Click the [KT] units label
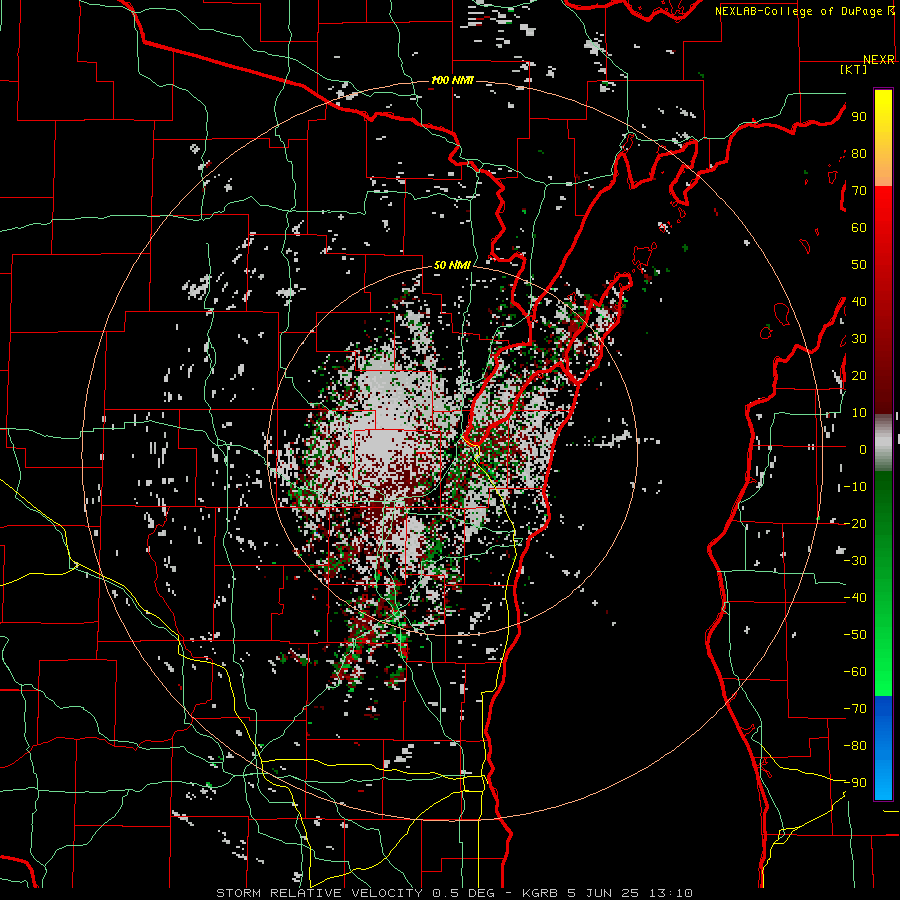Screen dimensions: 900x900 pos(853,69)
